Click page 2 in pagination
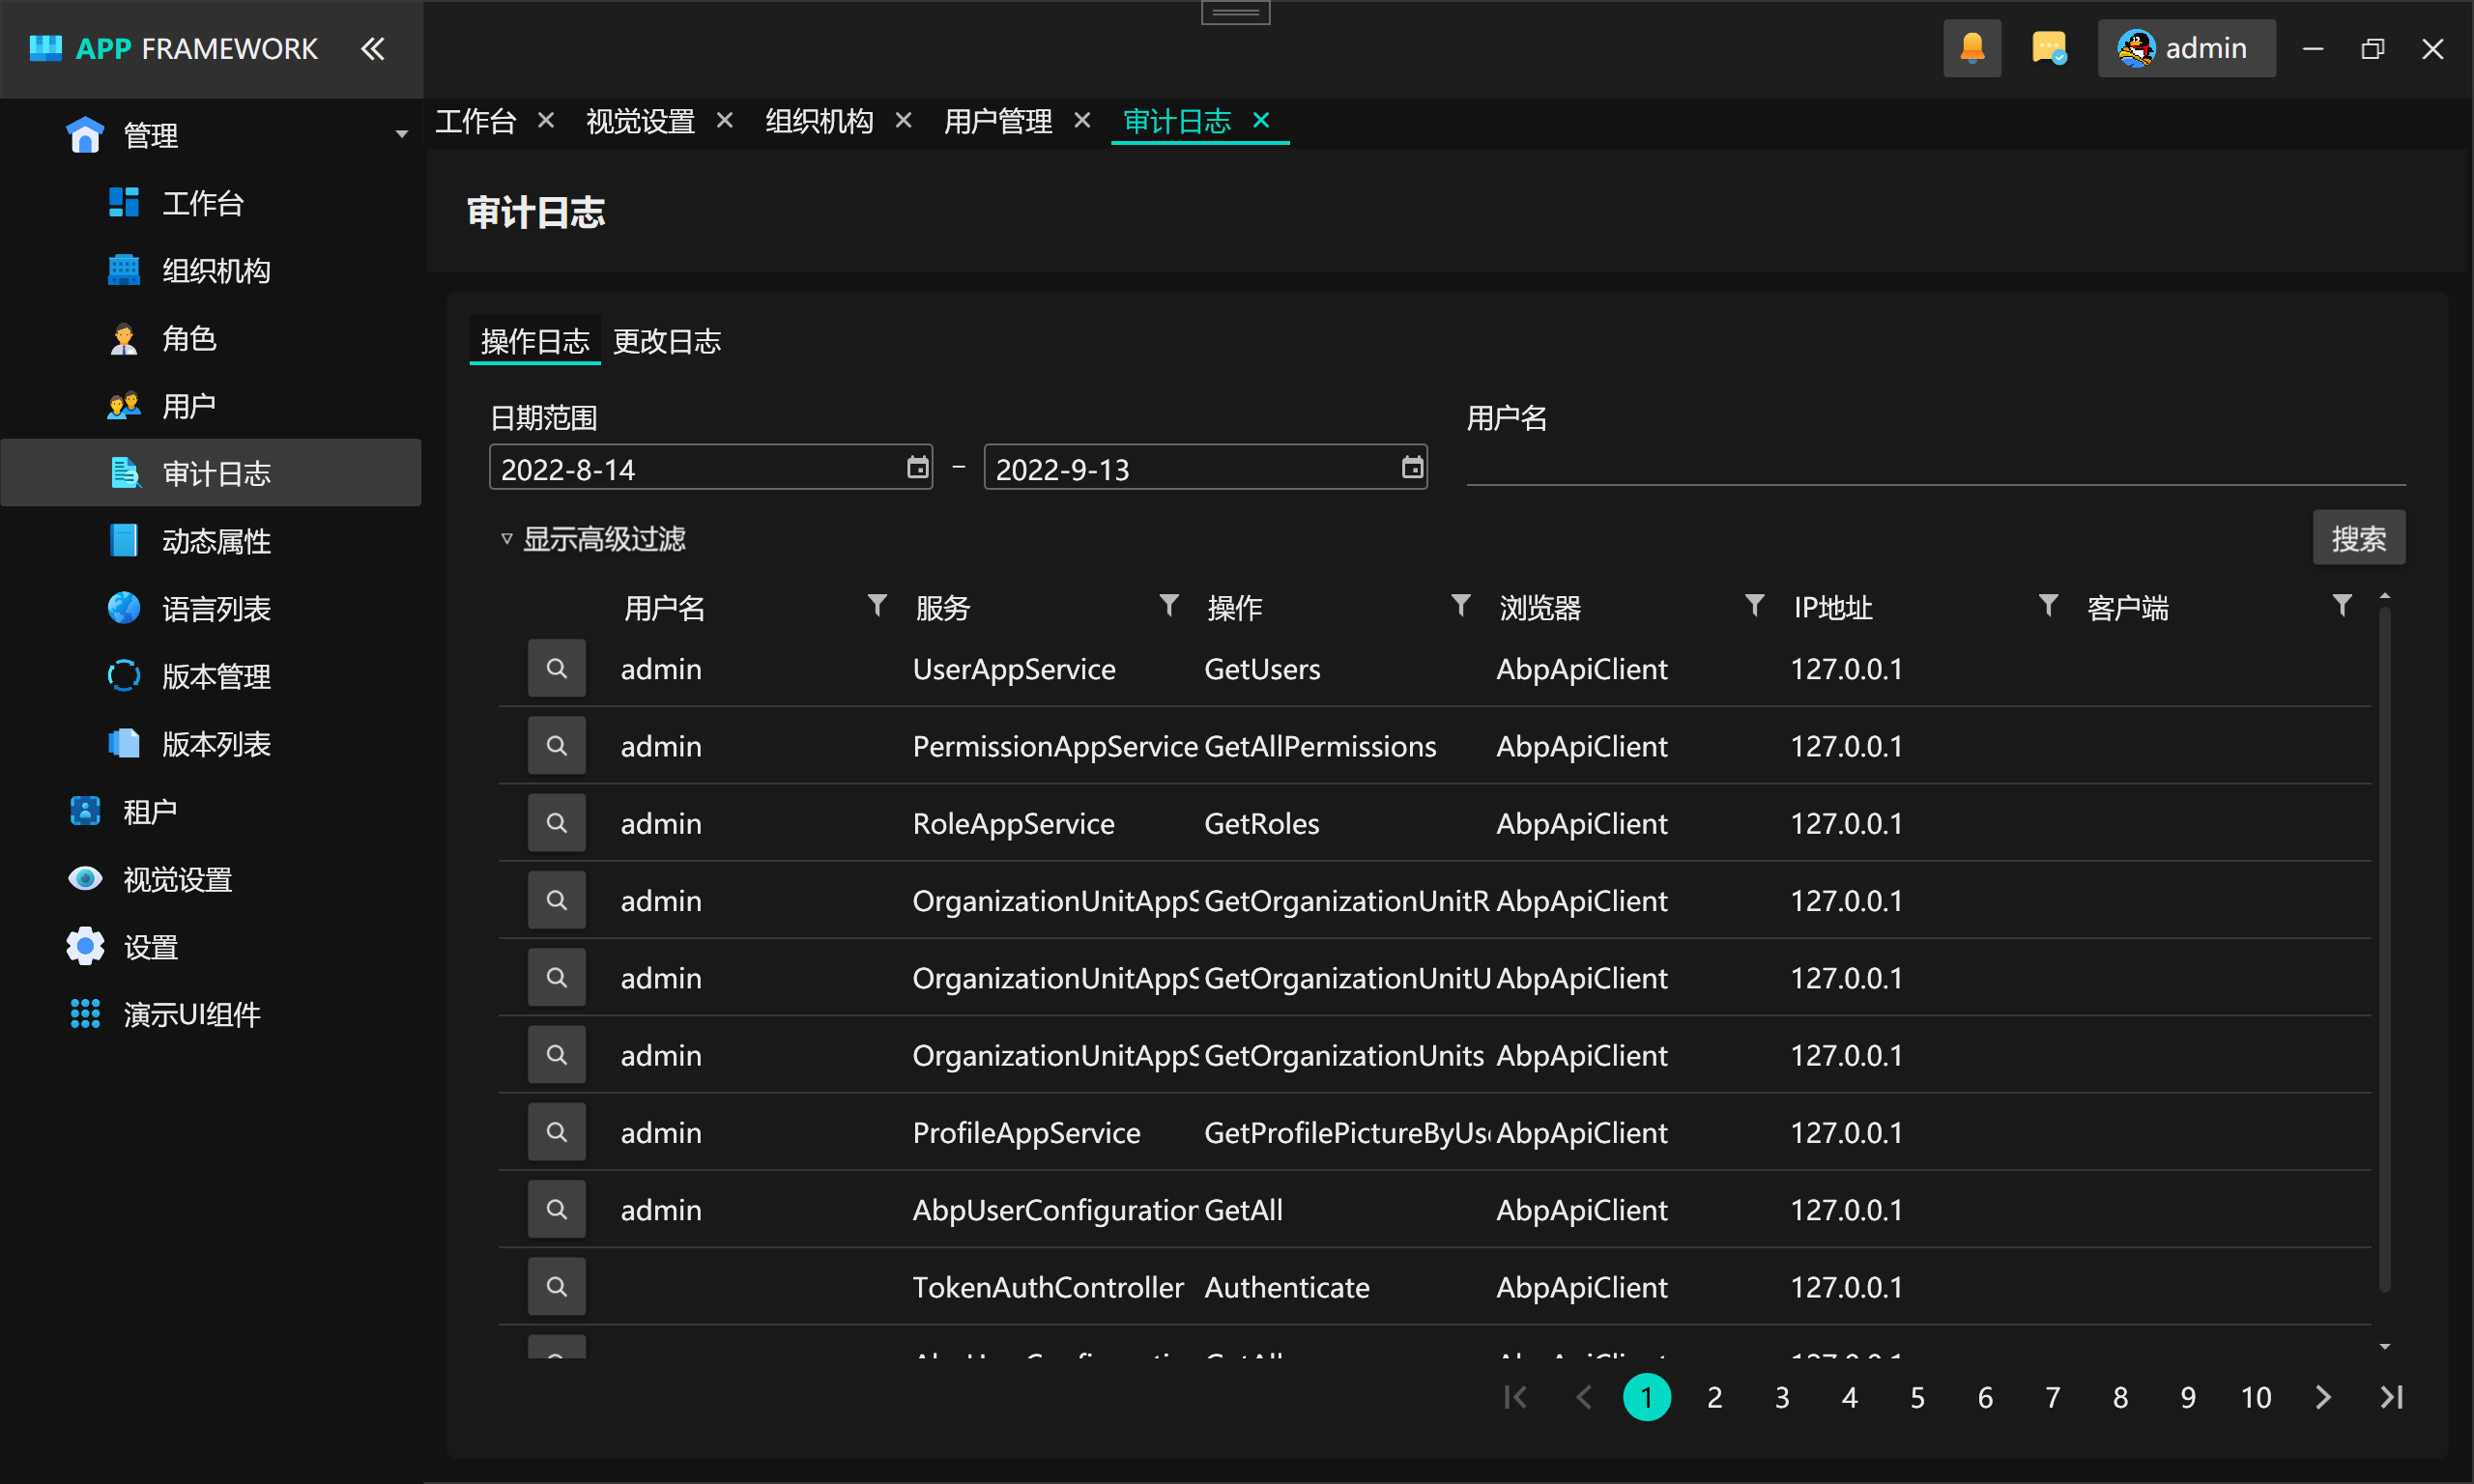 pos(1712,1396)
